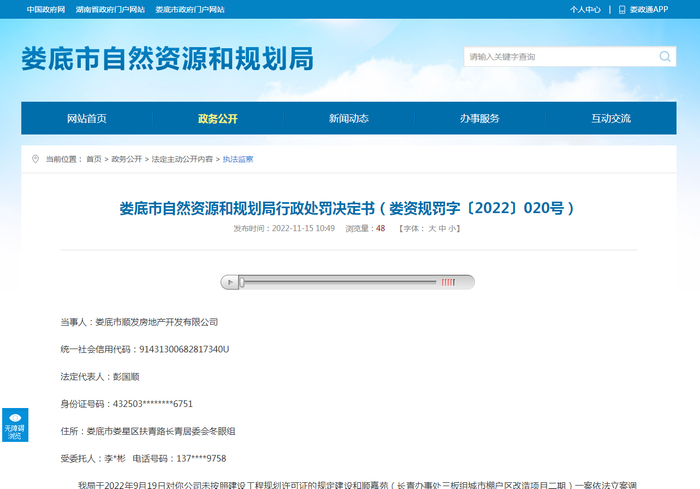
Task: Open the 网站首页 navigation tab
Action: (x=87, y=118)
